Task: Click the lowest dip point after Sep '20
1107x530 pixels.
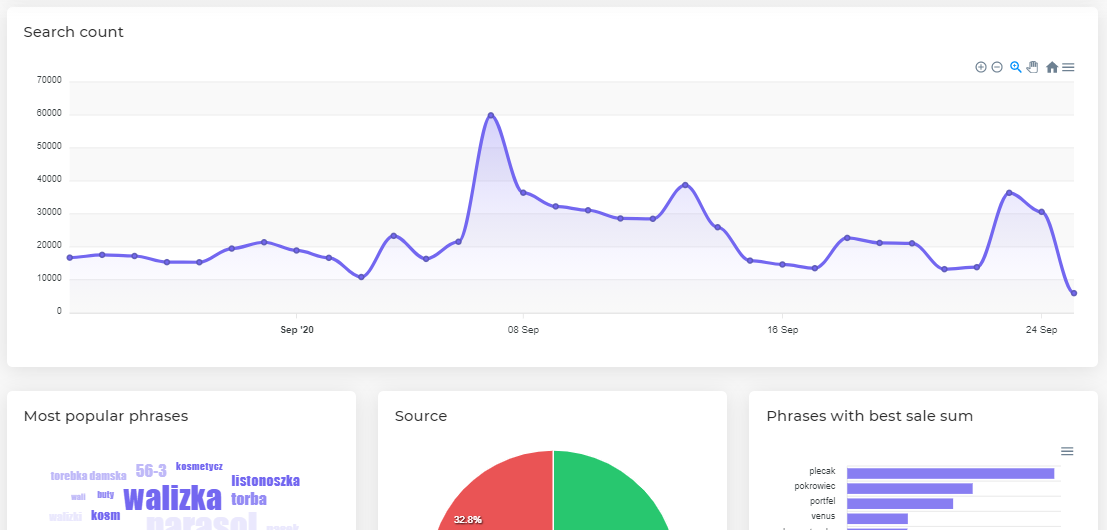Action: coord(361,277)
